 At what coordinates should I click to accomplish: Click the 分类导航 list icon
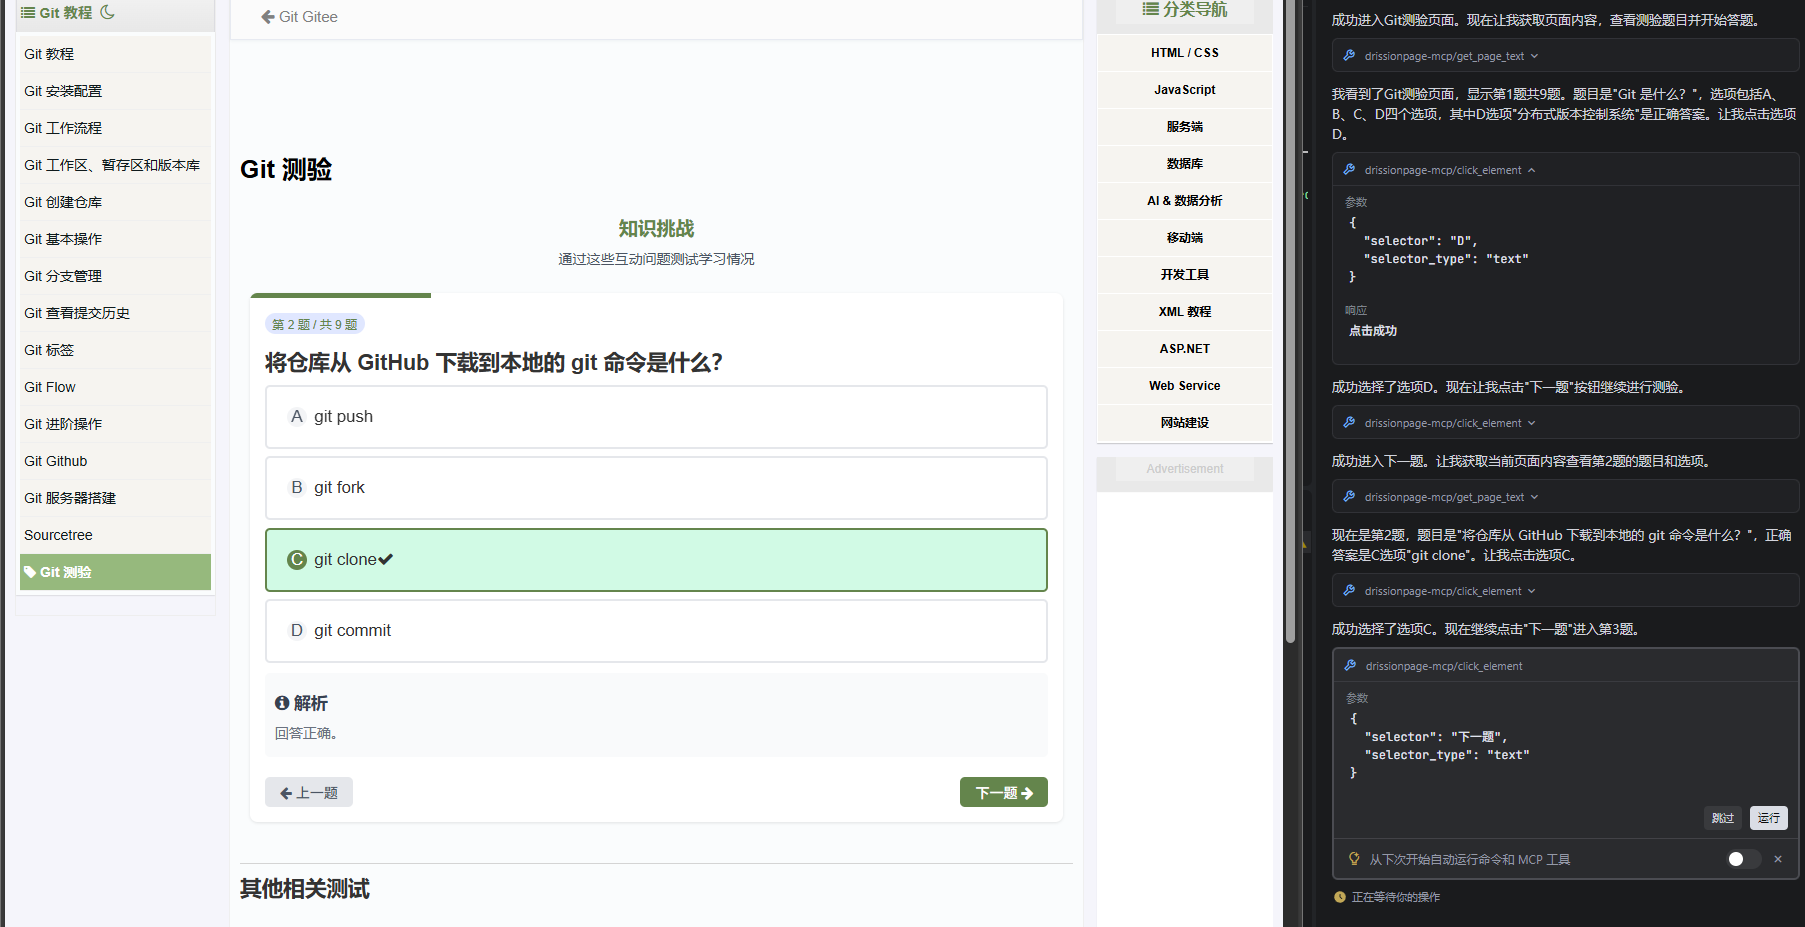click(x=1151, y=9)
